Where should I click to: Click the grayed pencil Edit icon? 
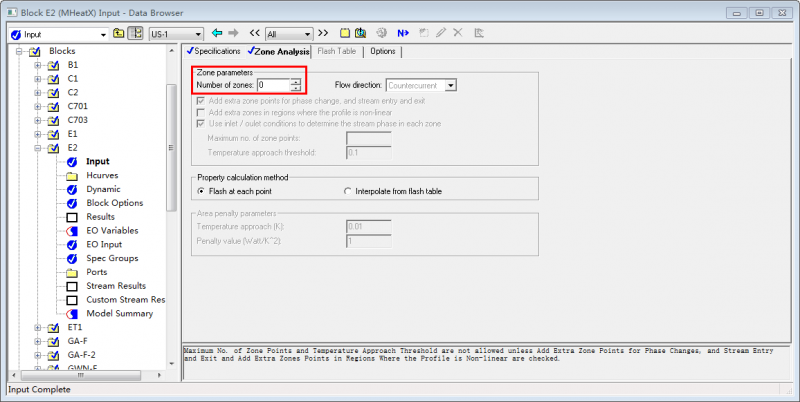click(441, 33)
